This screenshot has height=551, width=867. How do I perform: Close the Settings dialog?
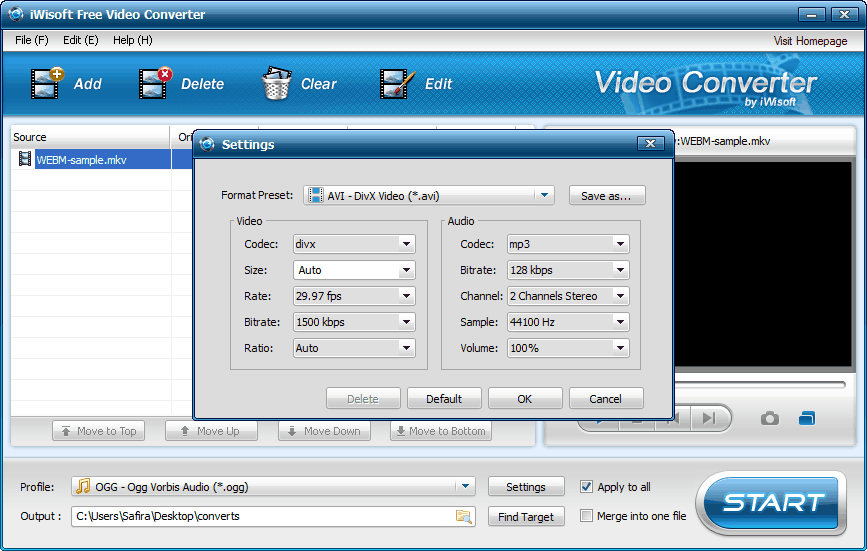[x=650, y=144]
